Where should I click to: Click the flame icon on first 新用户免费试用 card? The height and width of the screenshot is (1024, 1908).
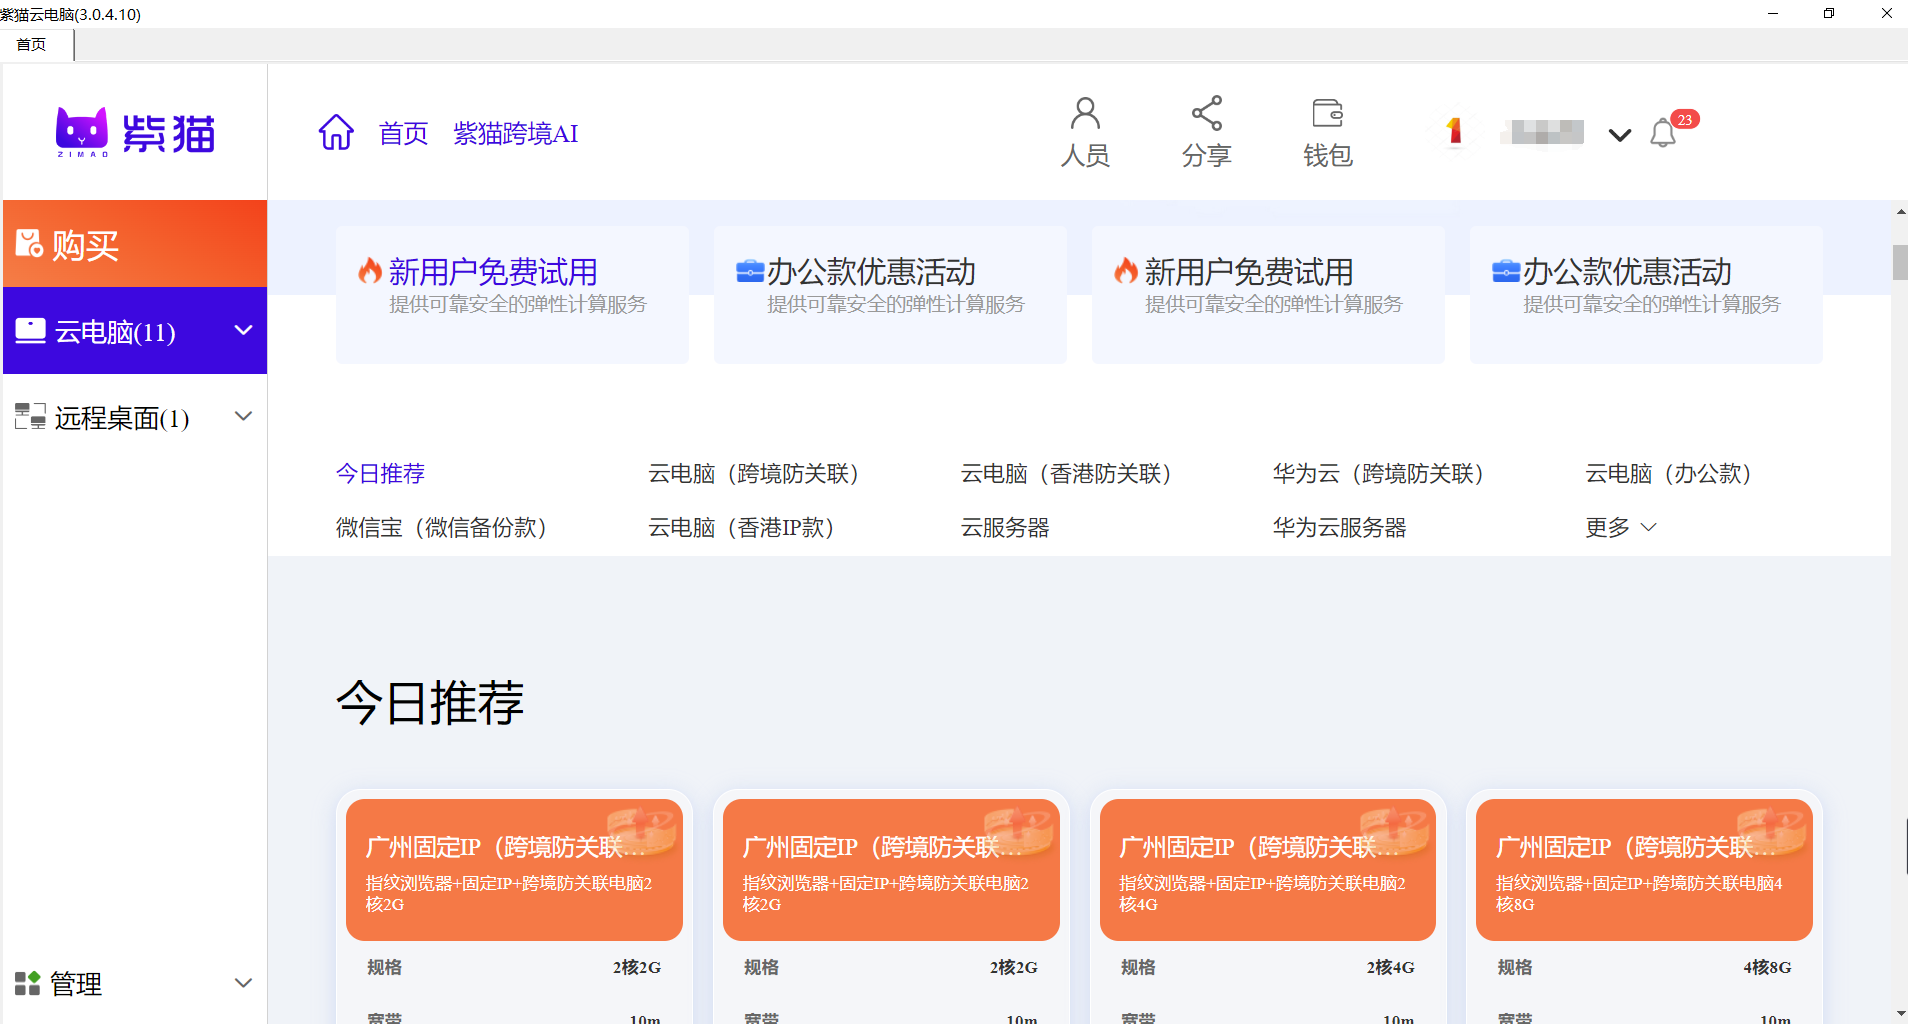[x=371, y=271]
